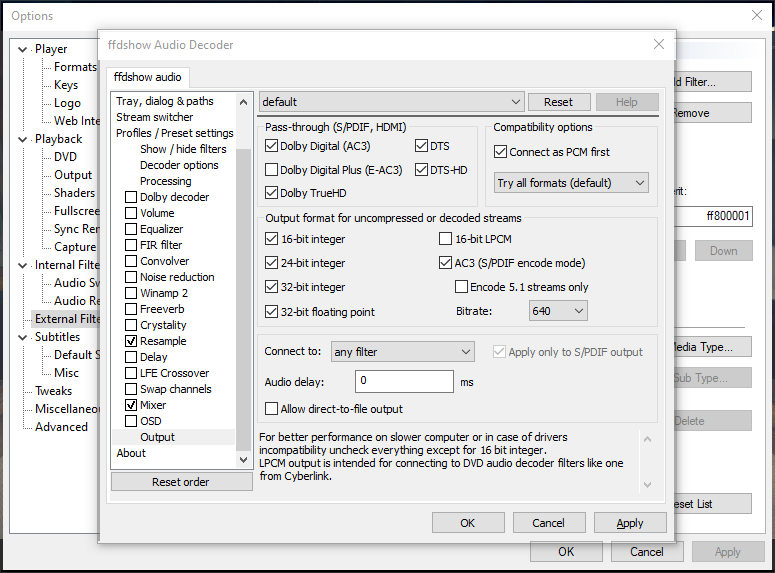Image resolution: width=775 pixels, height=573 pixels.
Task: Uncheck the Mixer filter checkbox
Action: 131,405
